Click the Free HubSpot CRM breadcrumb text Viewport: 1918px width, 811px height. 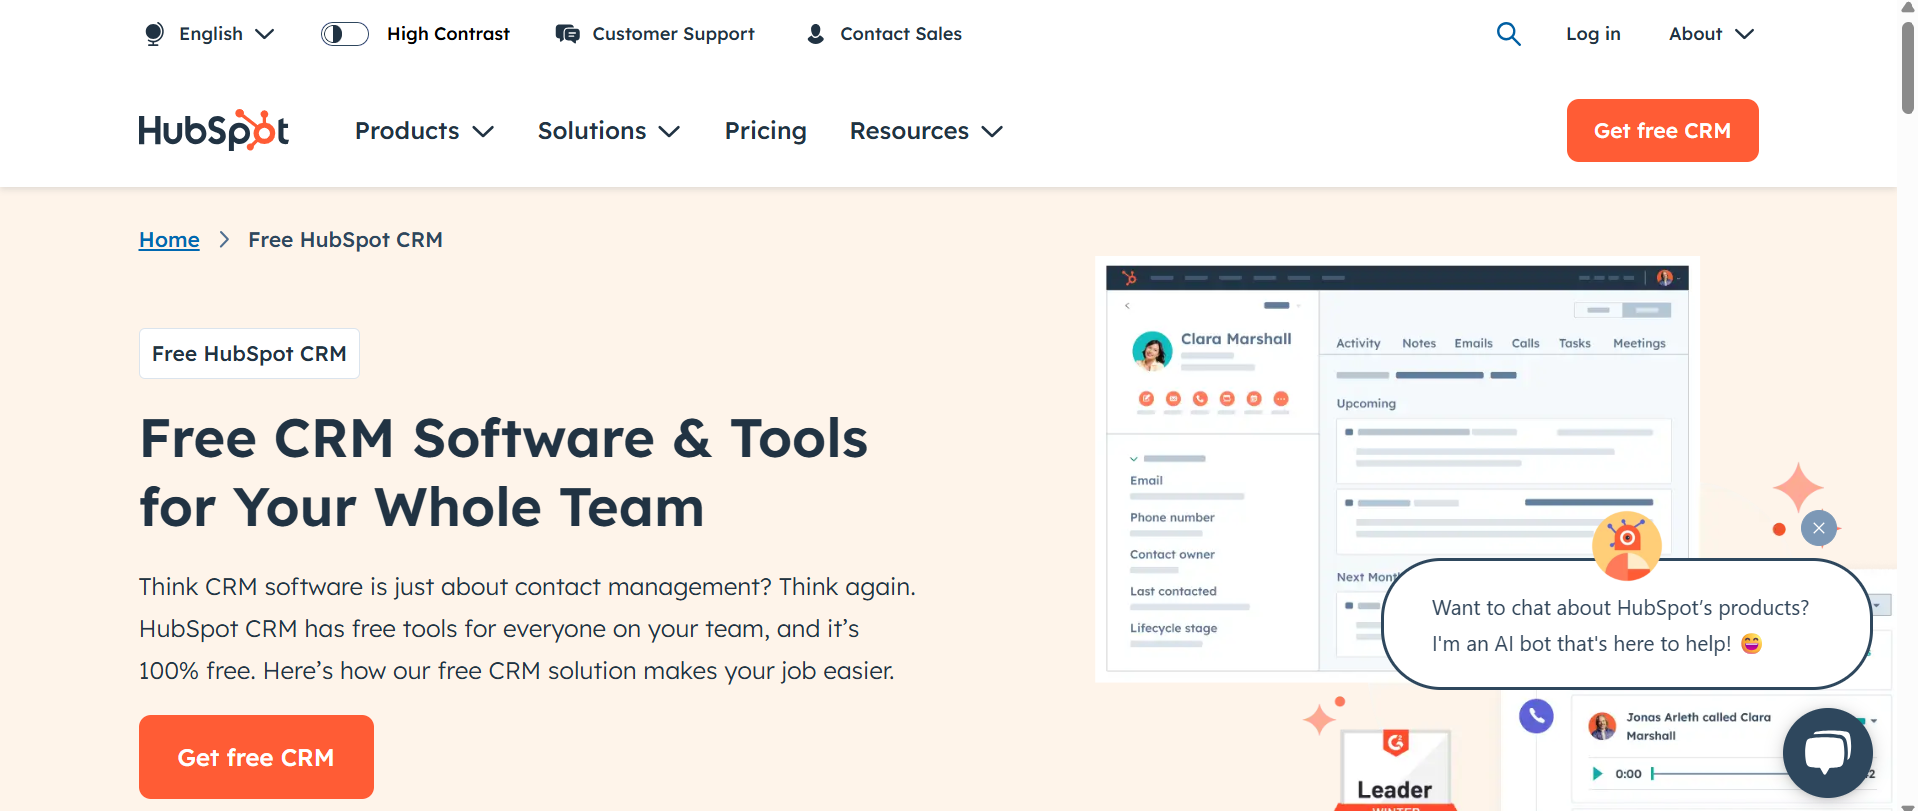point(345,240)
